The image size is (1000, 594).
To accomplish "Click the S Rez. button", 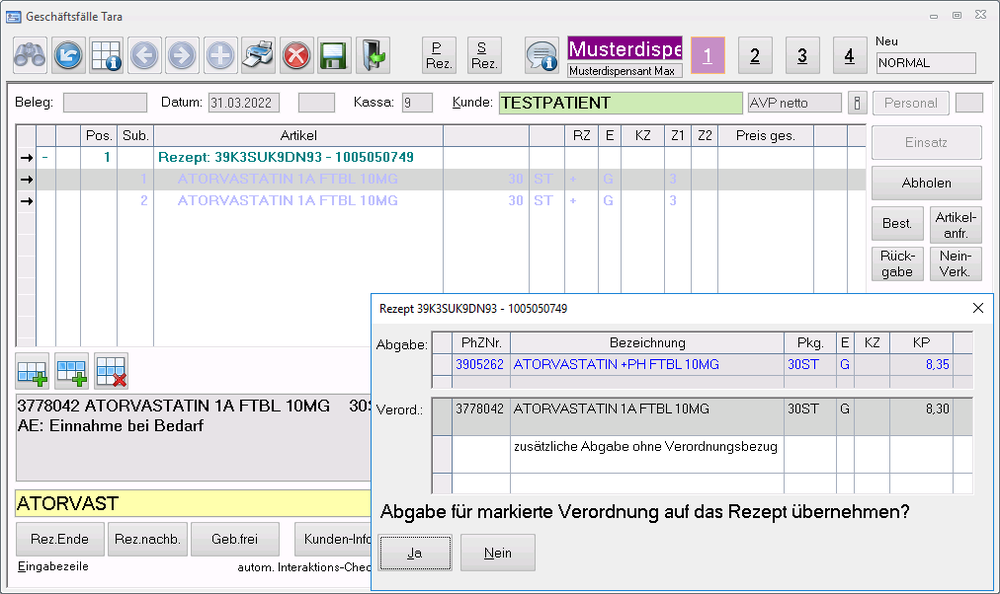I will pos(484,55).
